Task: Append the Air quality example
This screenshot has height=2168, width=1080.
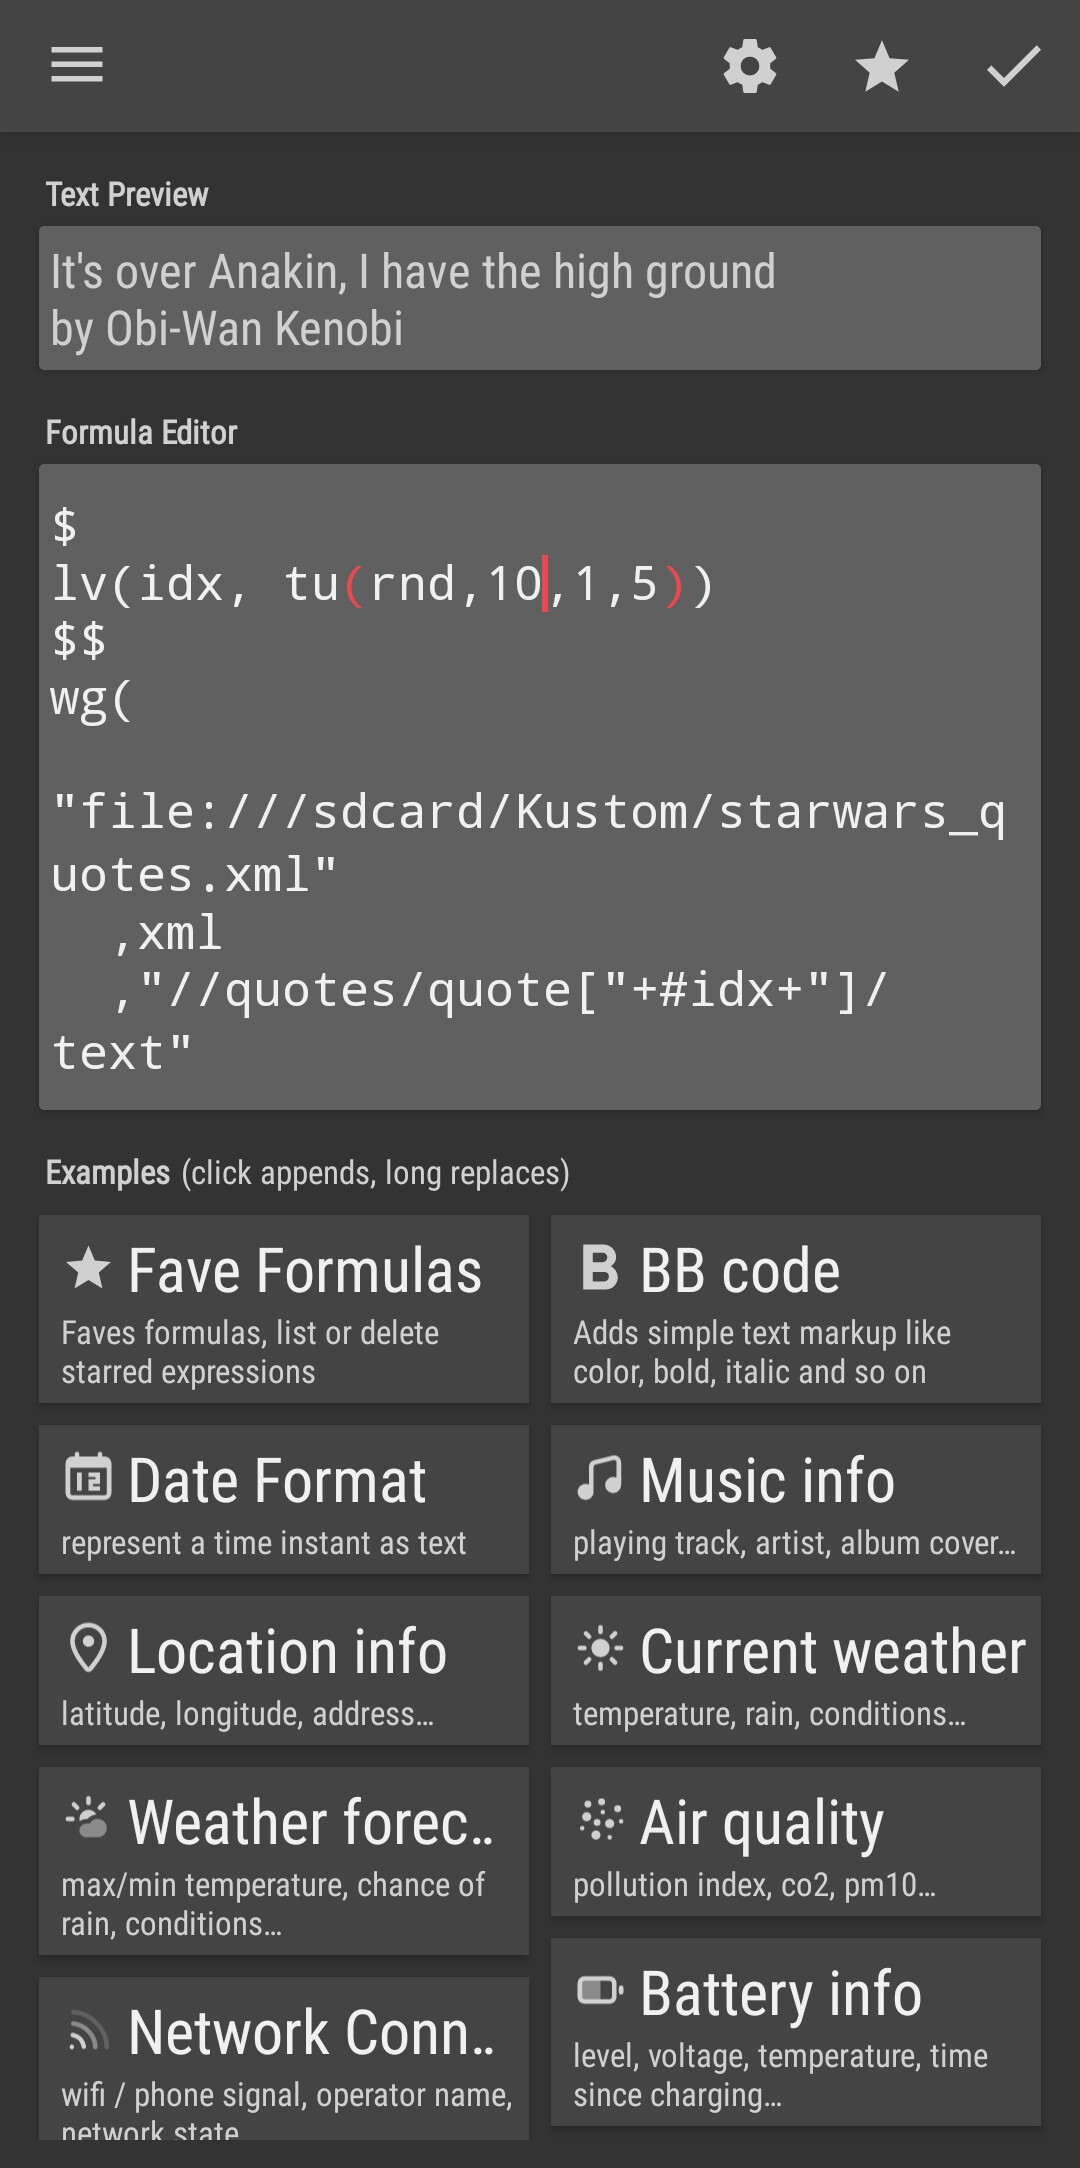Action: [796, 1841]
